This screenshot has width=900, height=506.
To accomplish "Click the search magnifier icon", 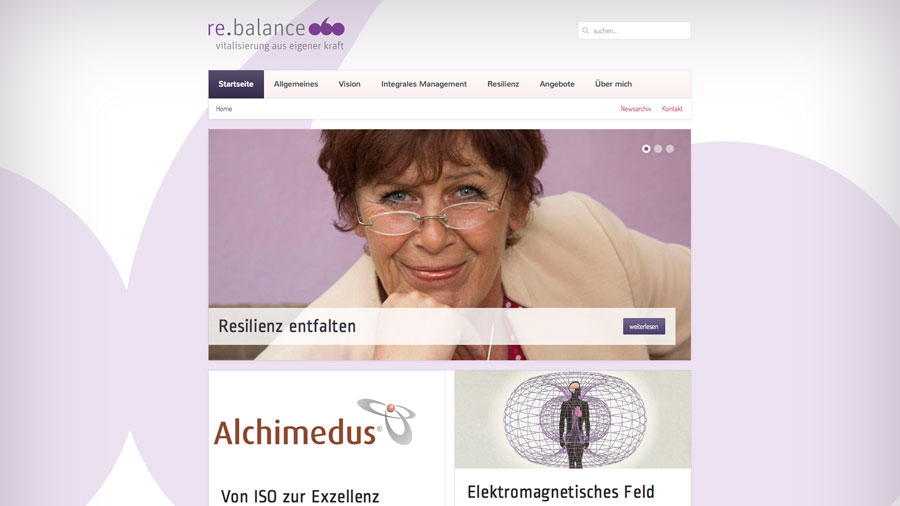I will tap(585, 30).
